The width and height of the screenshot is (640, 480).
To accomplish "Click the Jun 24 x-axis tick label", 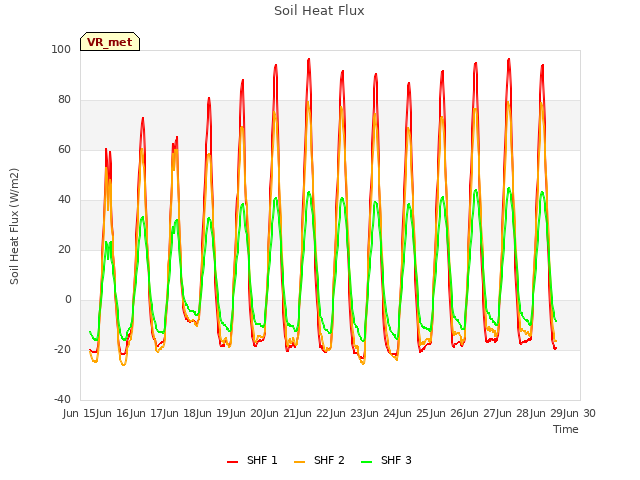I will click(380, 413).
